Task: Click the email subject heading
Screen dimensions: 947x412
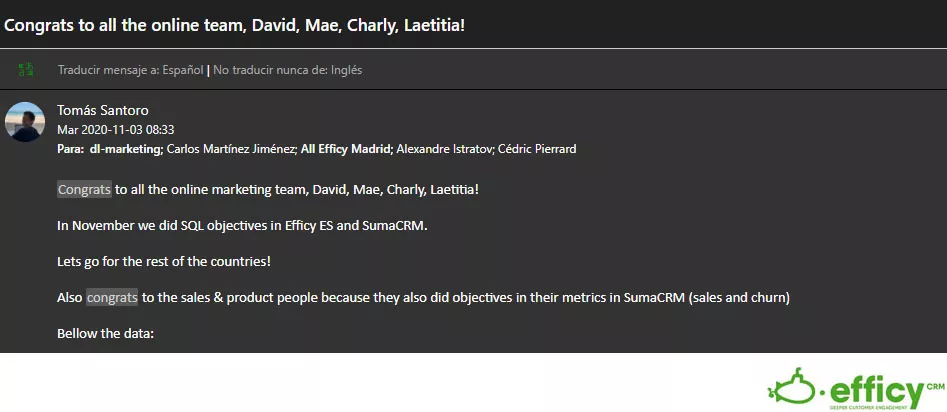Action: pyautogui.click(x=235, y=25)
